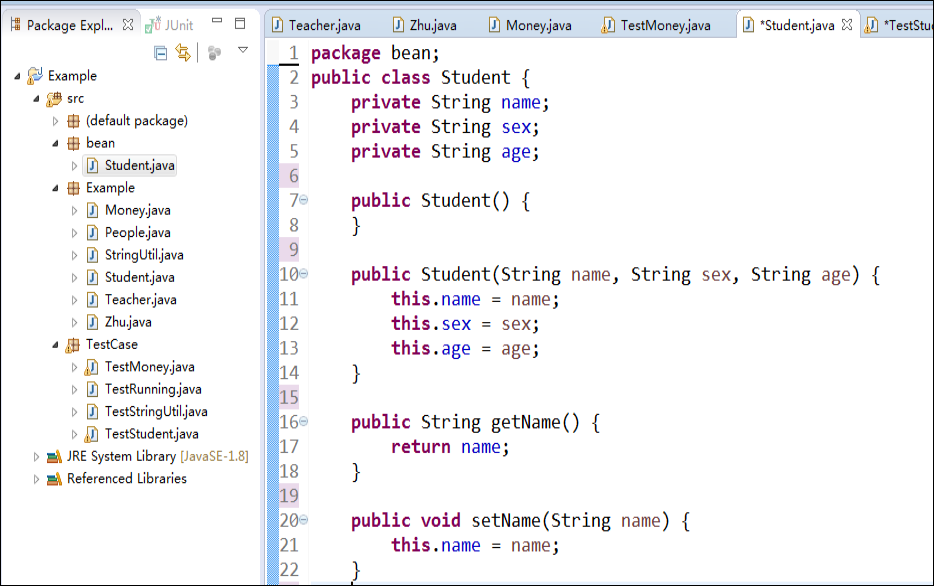
Task: Collapse the bean package node
Action: tap(55, 144)
